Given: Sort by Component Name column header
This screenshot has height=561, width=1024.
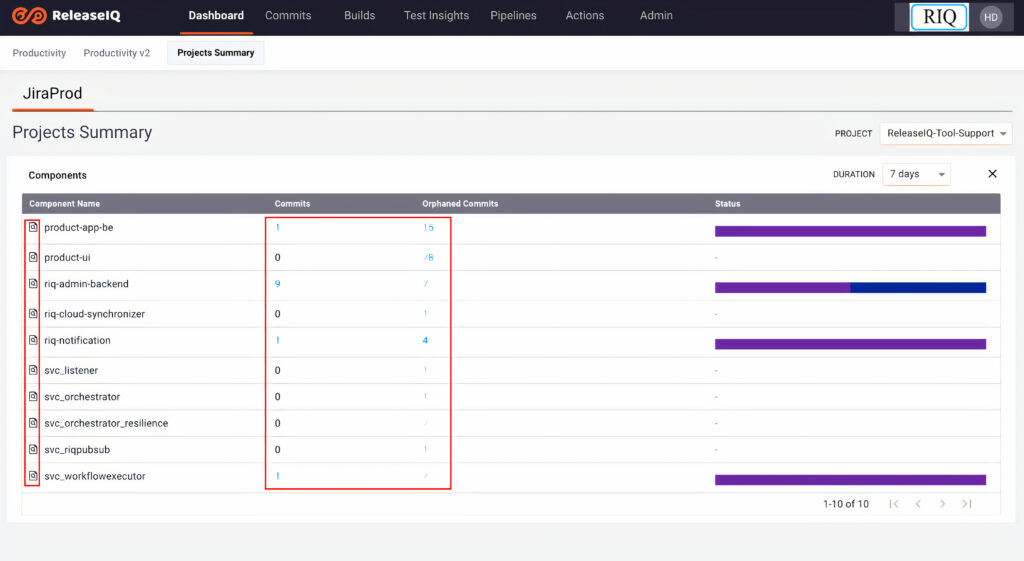Looking at the screenshot, I should click(x=64, y=204).
